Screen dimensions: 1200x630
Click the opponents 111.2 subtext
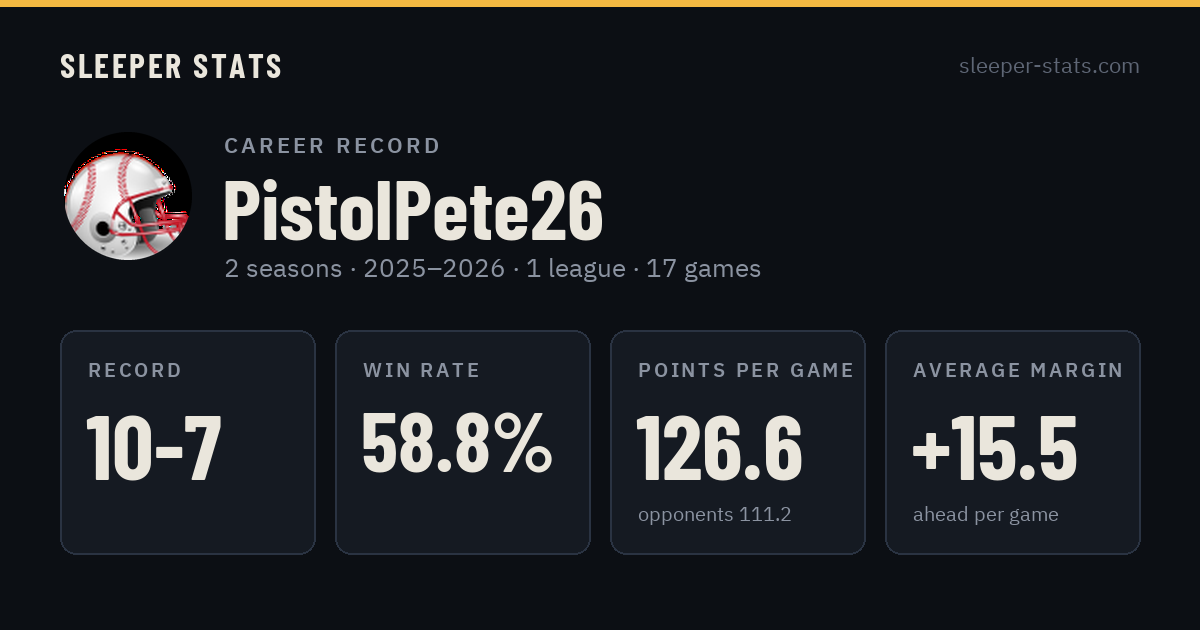(x=715, y=515)
